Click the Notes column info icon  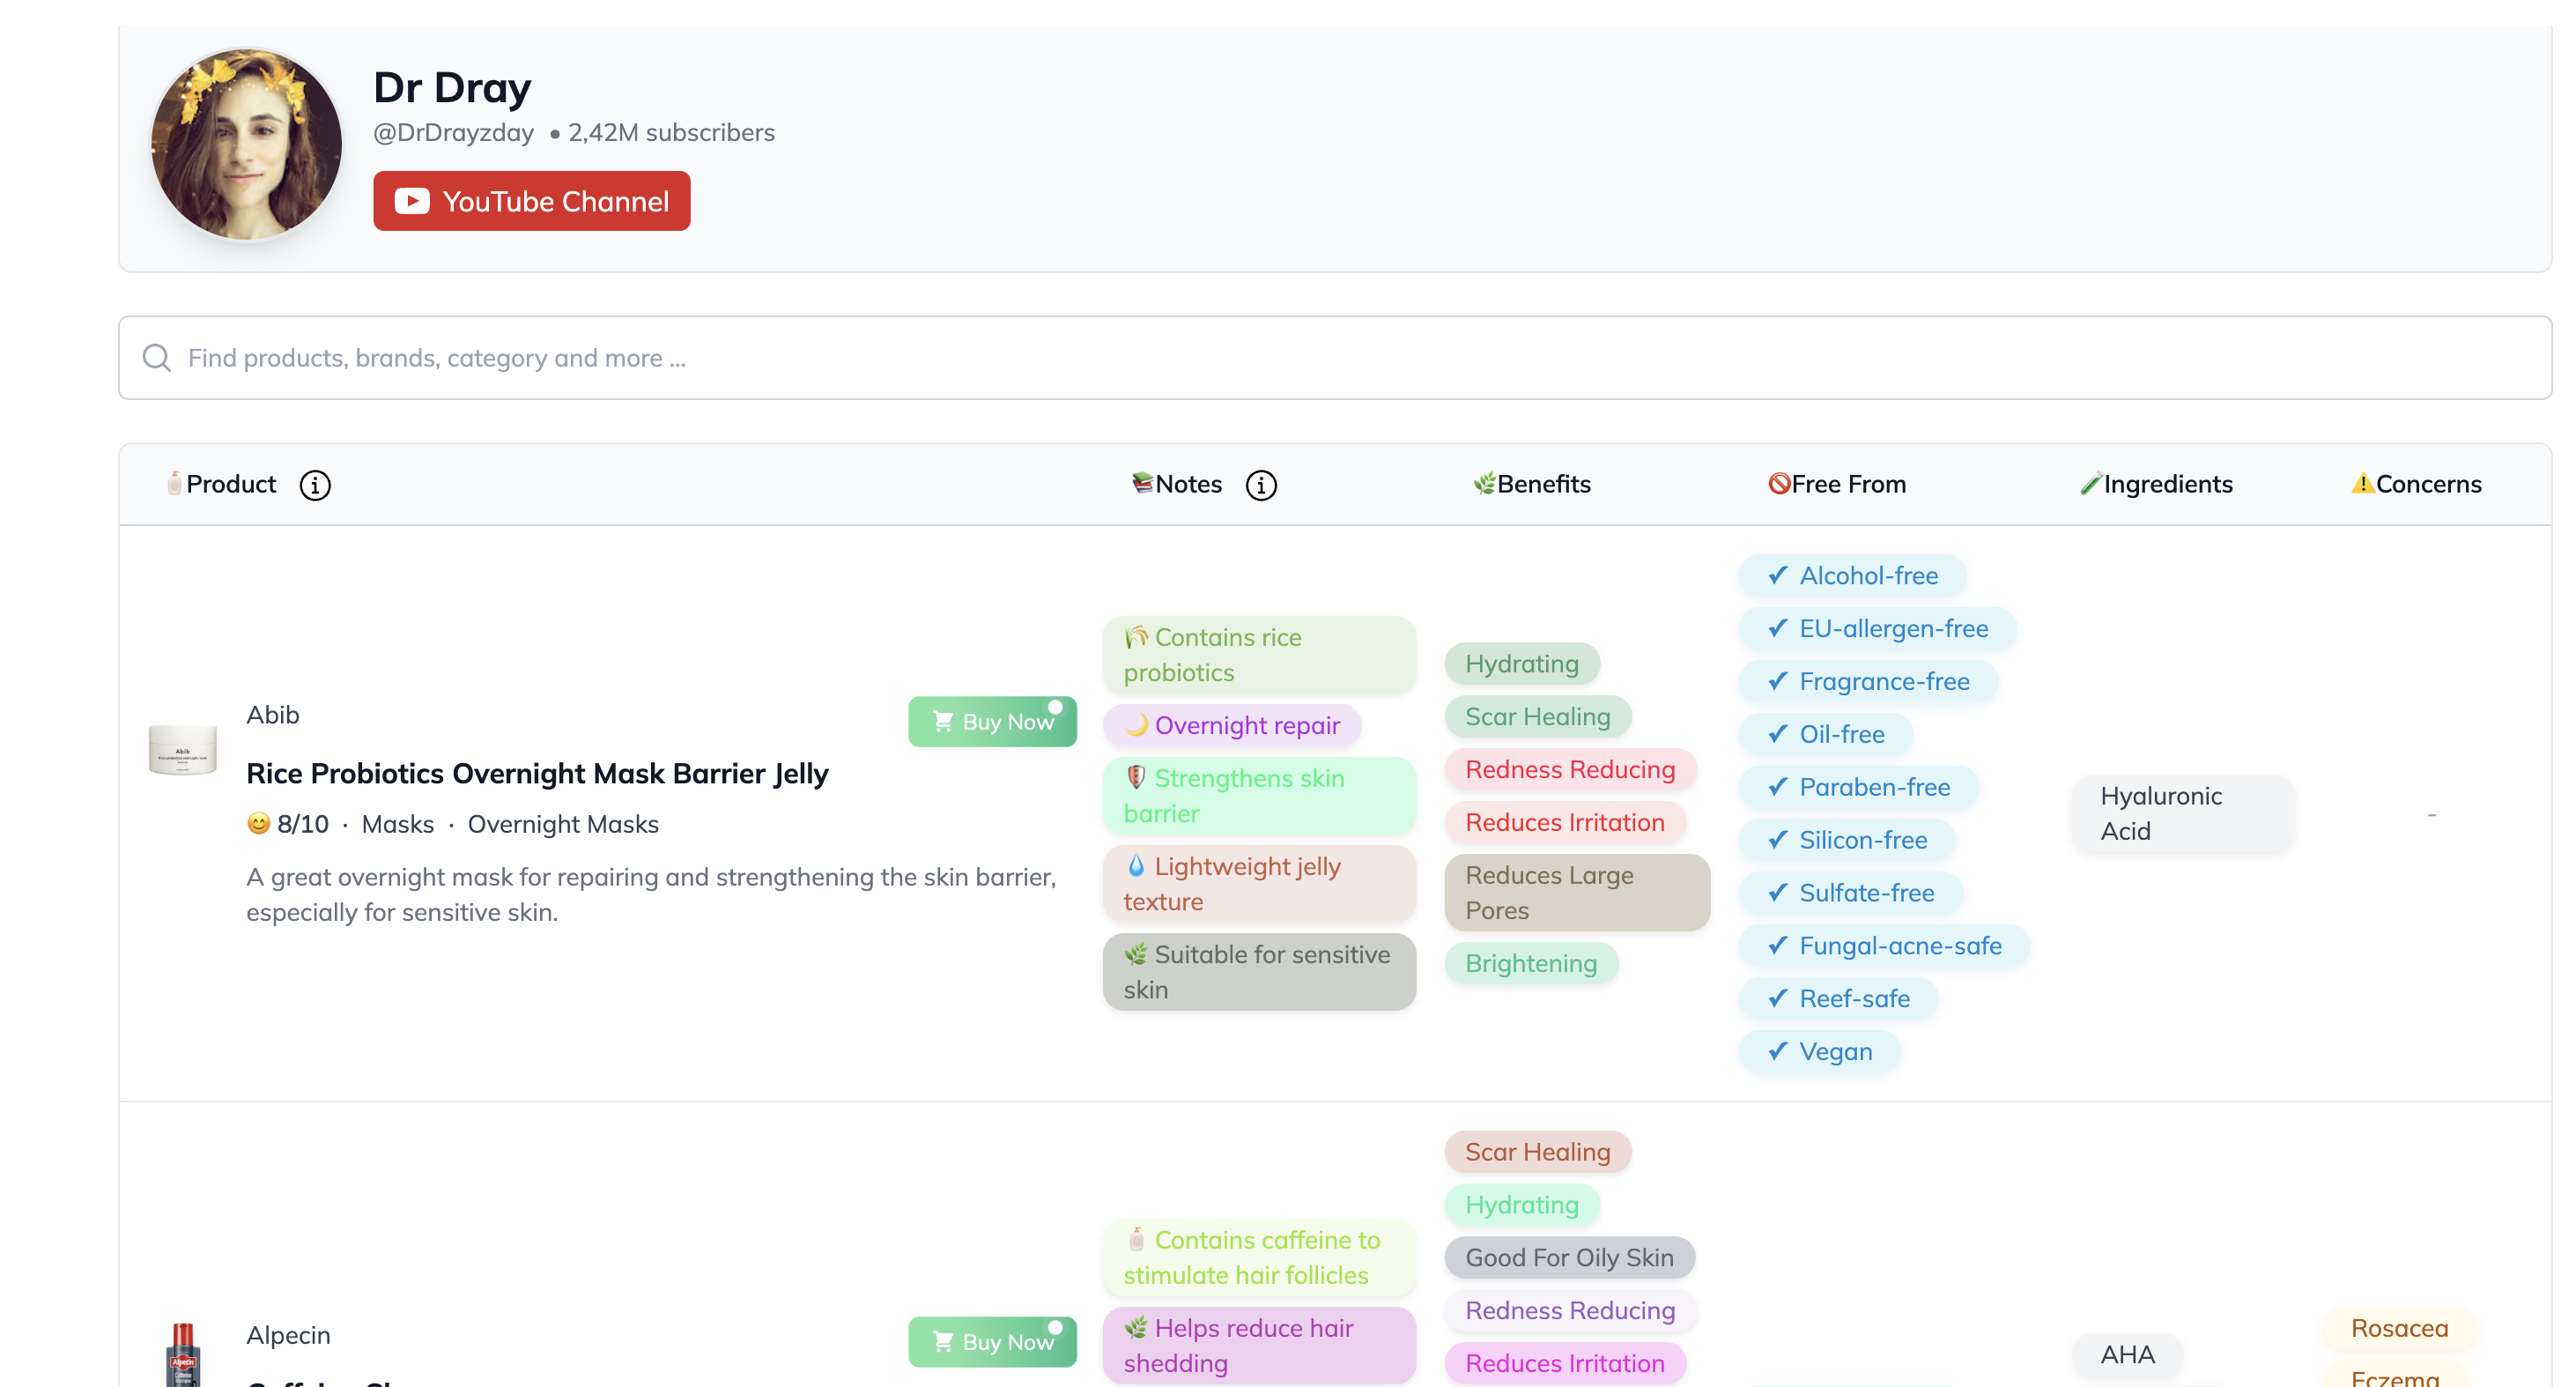pos(1260,485)
